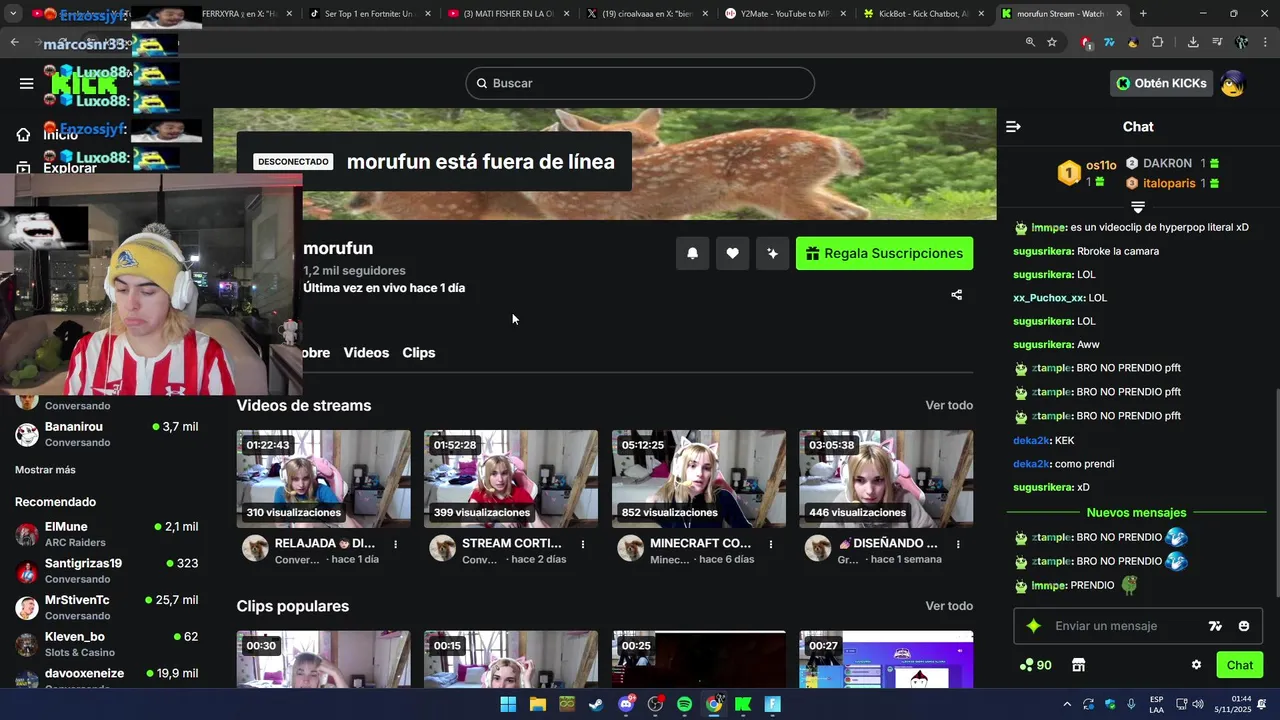1280x720 pixels.
Task: Open options menu for MINECRAFT CO video
Action: tap(771, 544)
